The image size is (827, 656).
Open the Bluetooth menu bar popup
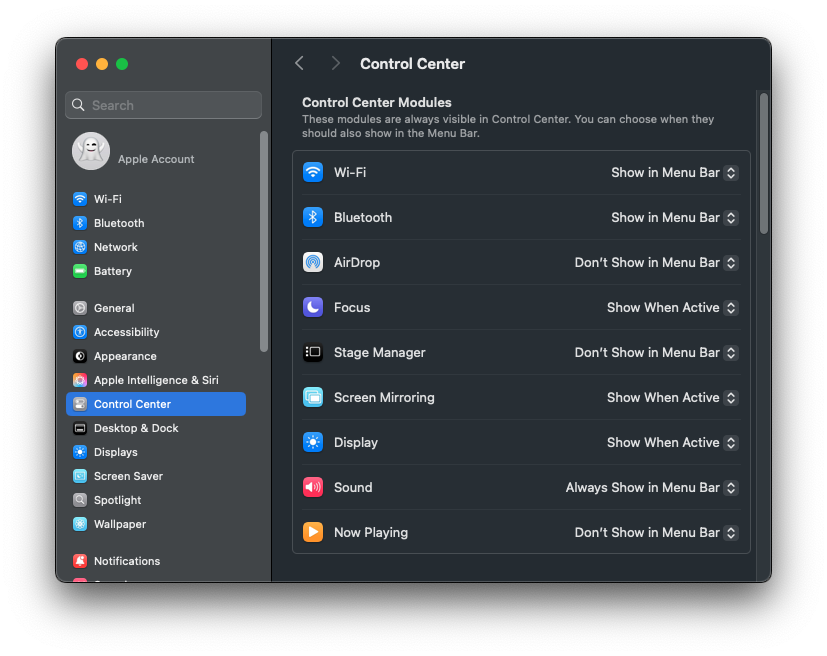tap(674, 217)
